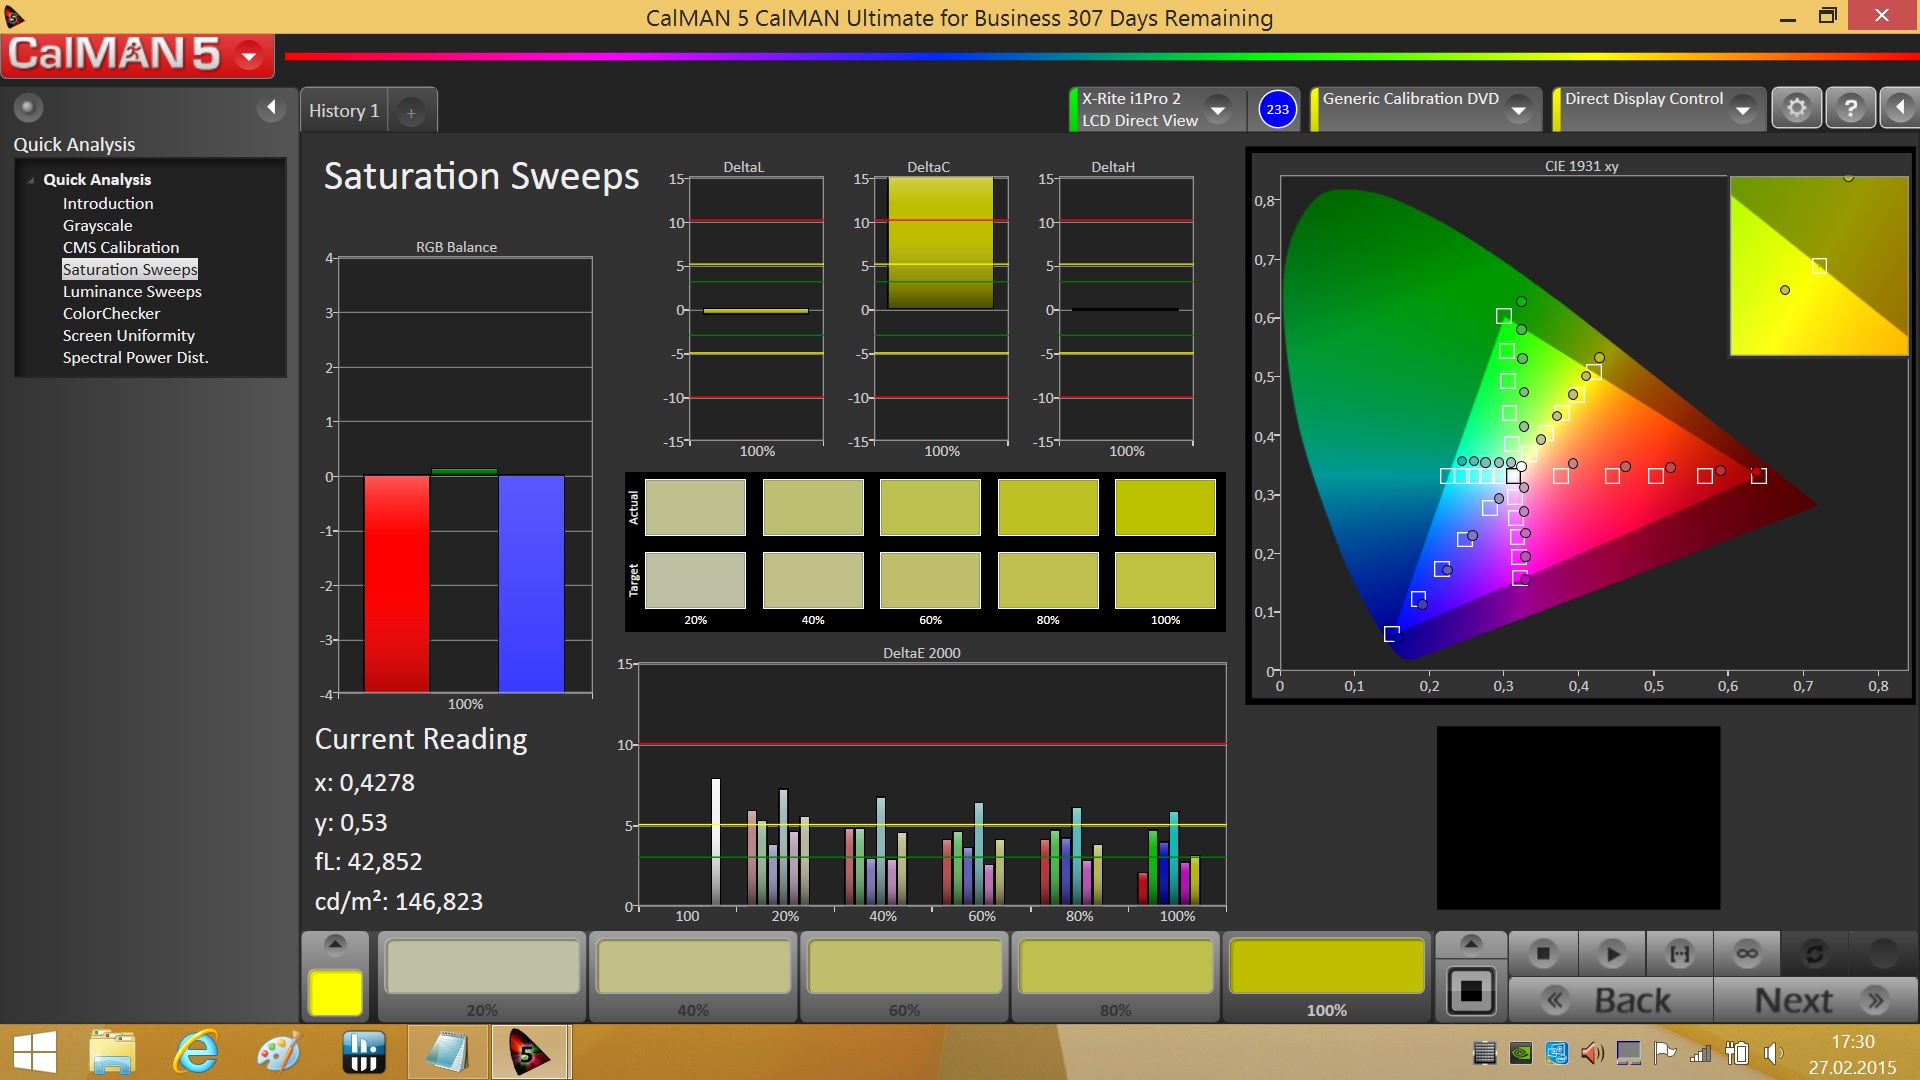Click the blue 233 meter status indicator
The height and width of the screenshot is (1080, 1920).
[x=1277, y=110]
